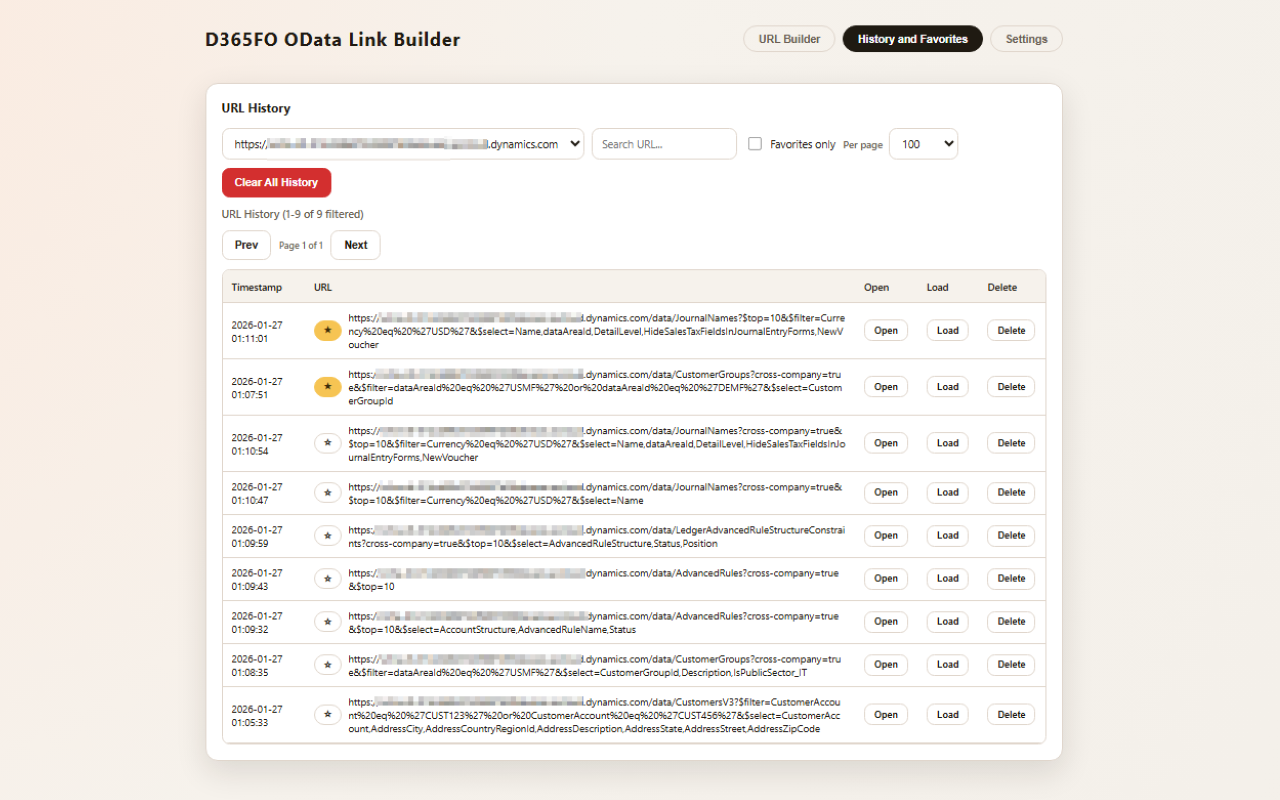Viewport: 1280px width, 800px height.
Task: Open the 01:10:54 JournalNames URL
Action: click(886, 442)
